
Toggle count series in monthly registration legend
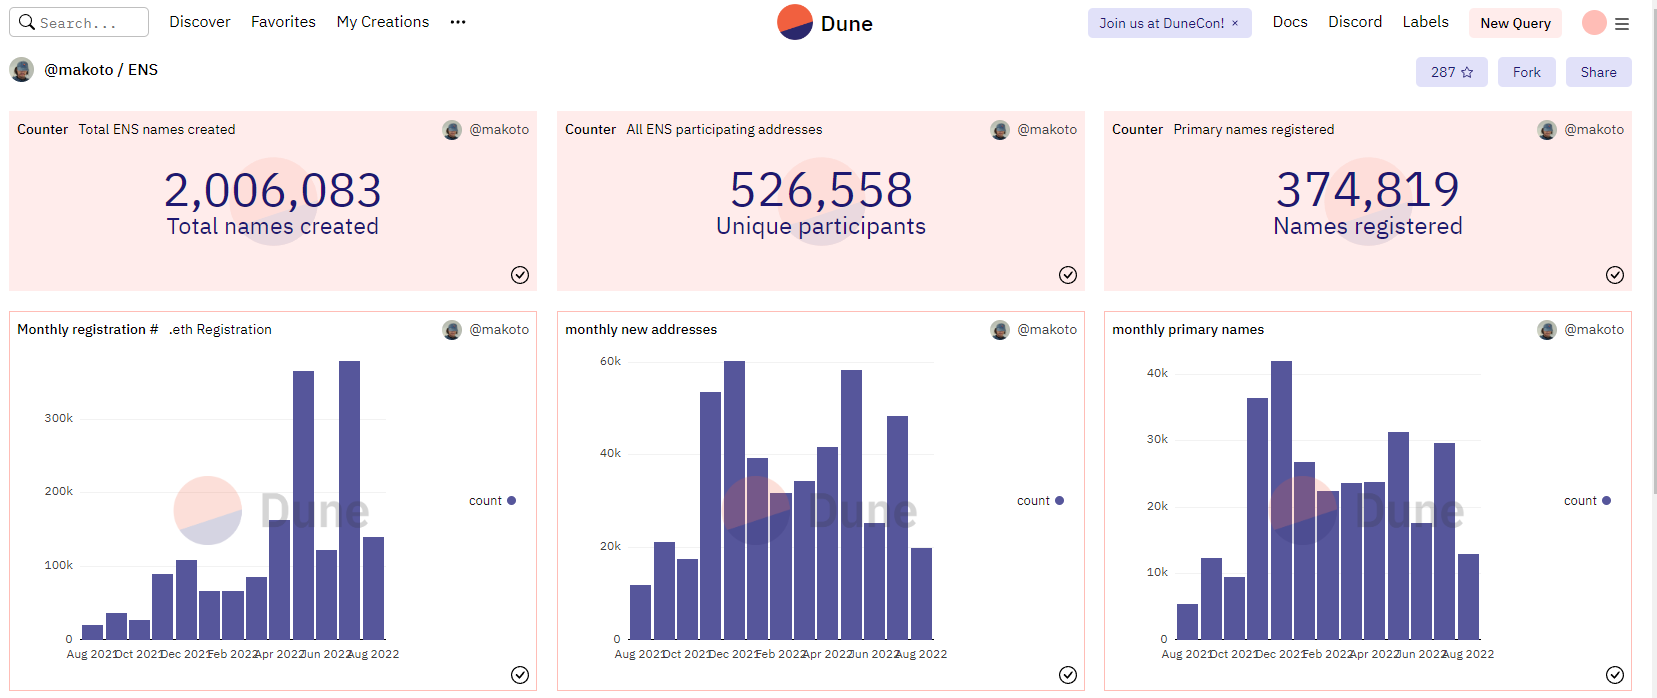point(492,501)
